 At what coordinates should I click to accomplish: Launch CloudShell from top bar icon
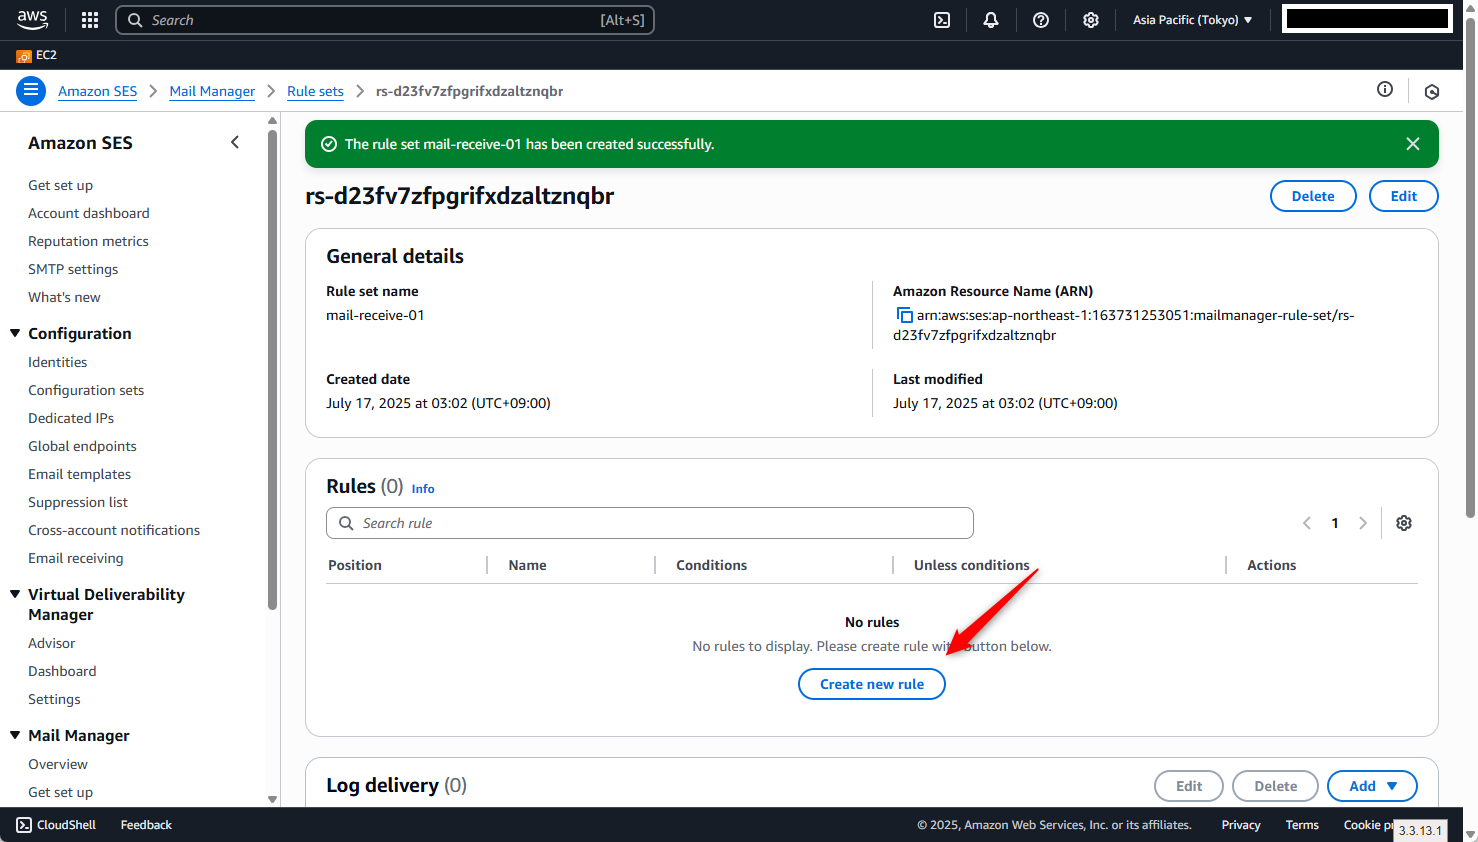942,20
